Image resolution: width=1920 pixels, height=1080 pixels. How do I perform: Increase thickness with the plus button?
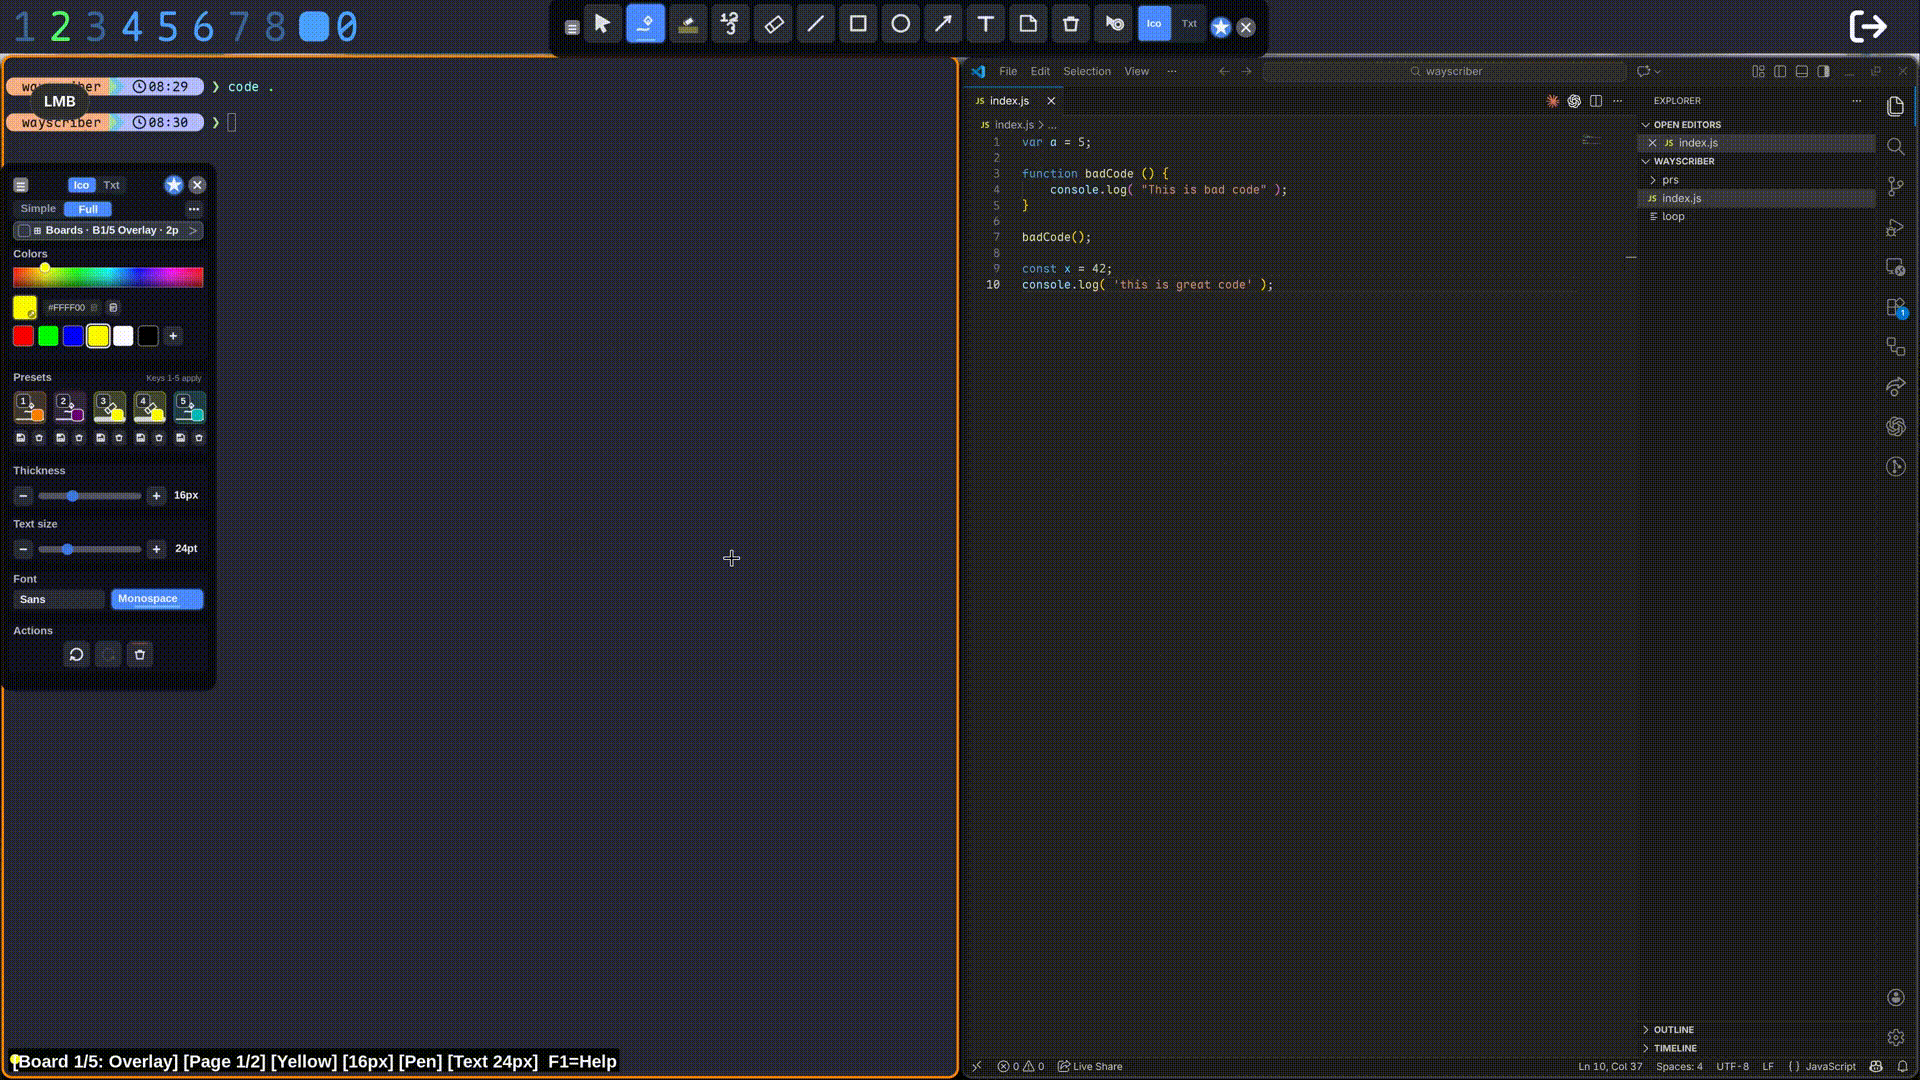[x=156, y=496]
